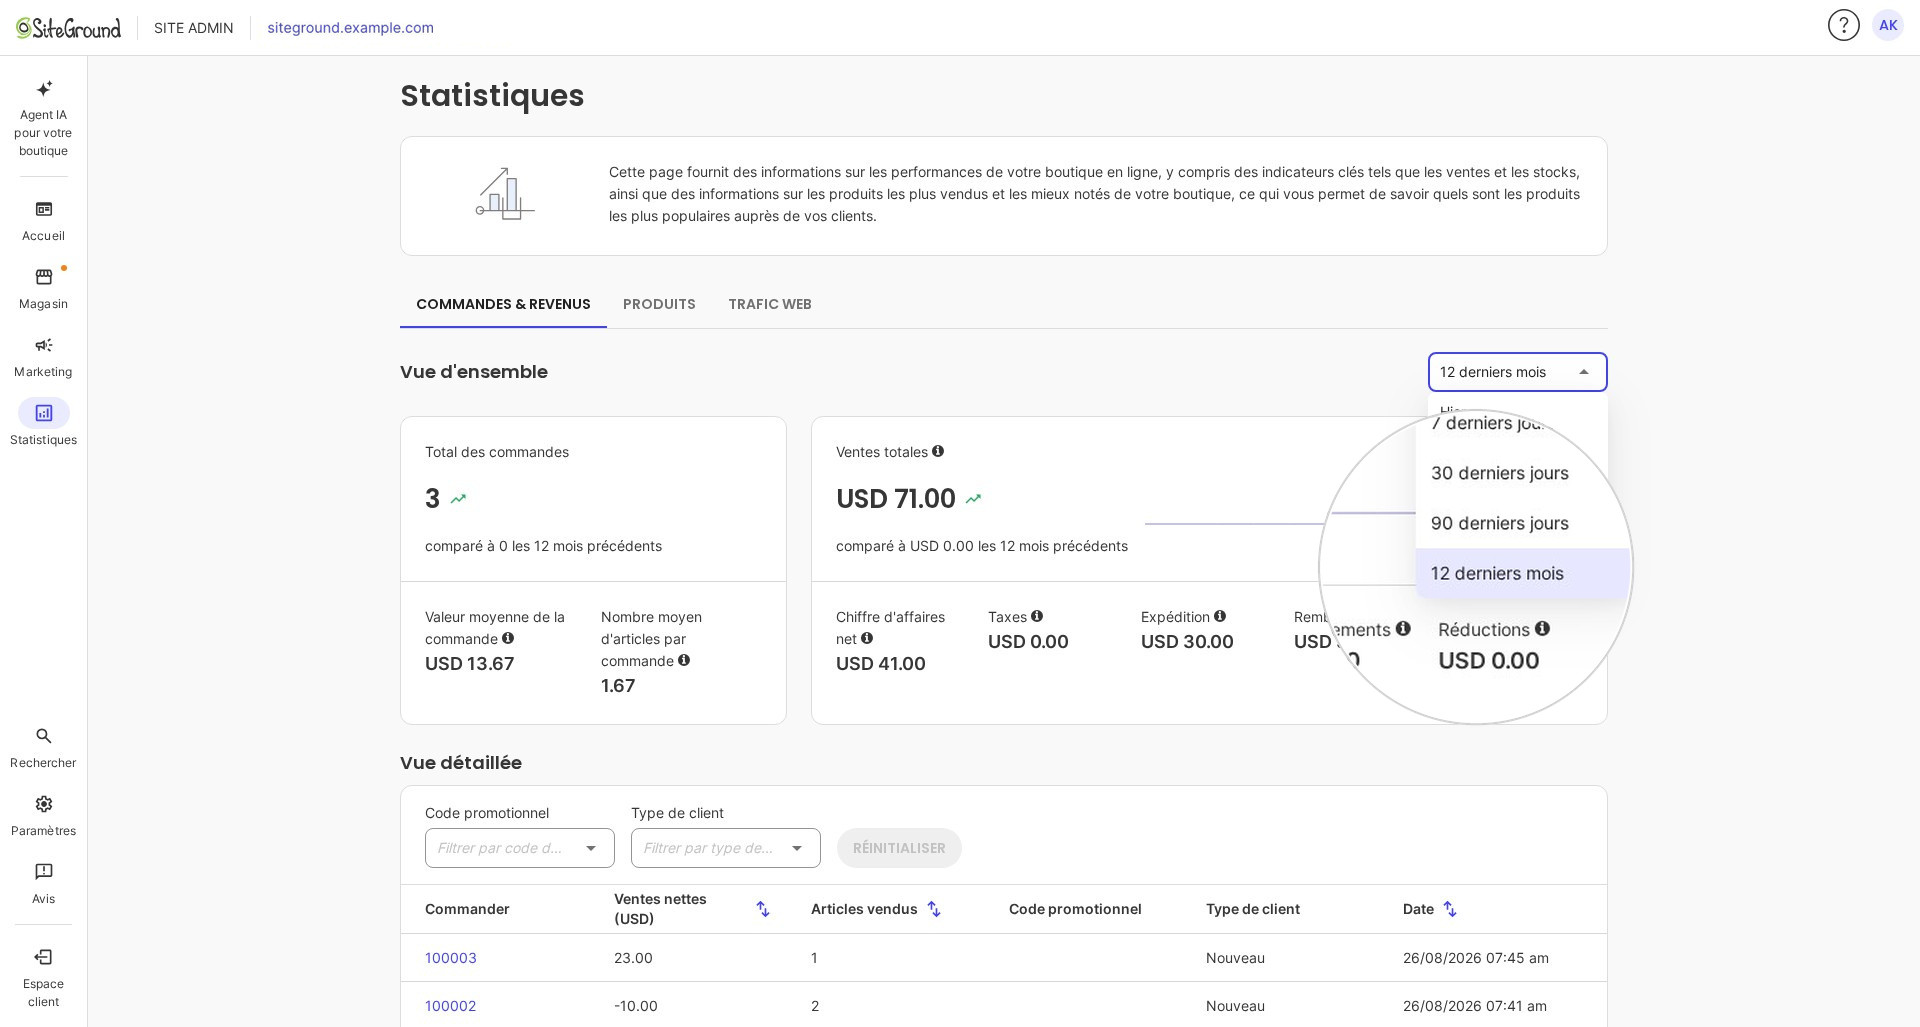Click the info icon beside Ventes totales
This screenshot has height=1027, width=1920.
pos(938,451)
